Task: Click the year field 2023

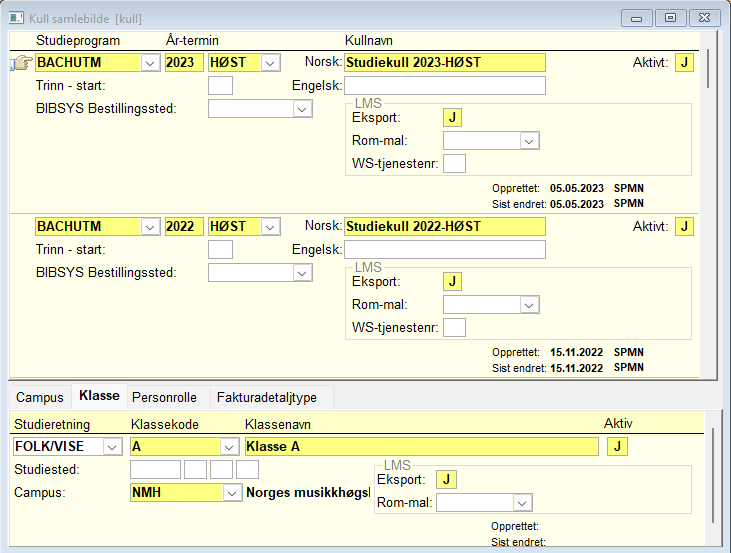Action: [x=184, y=62]
